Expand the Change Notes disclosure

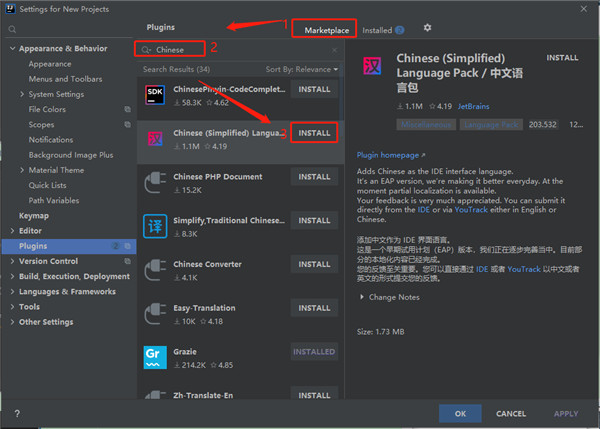pyautogui.click(x=362, y=297)
